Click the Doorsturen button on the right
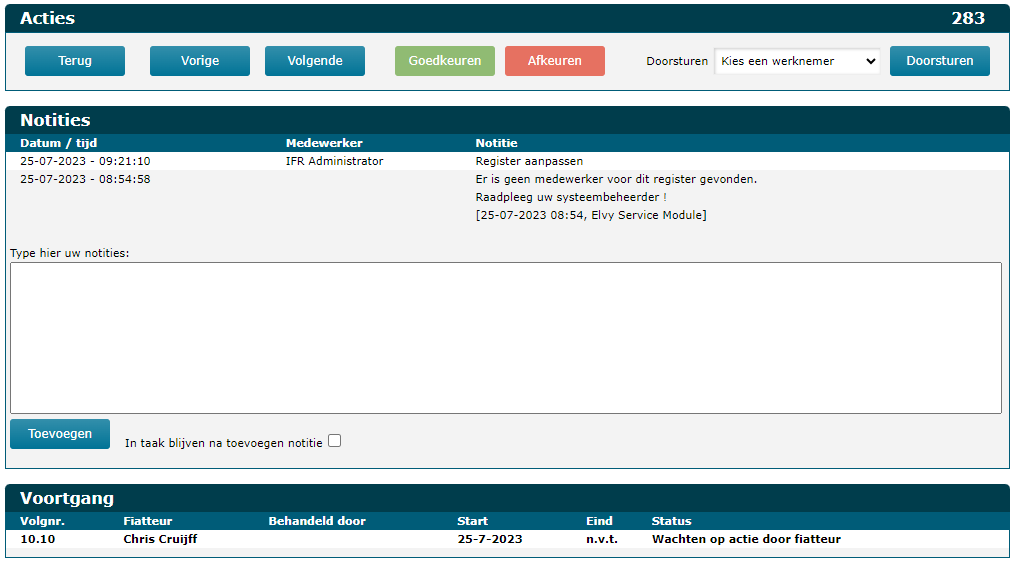This screenshot has height=563, width=1014. click(x=939, y=61)
